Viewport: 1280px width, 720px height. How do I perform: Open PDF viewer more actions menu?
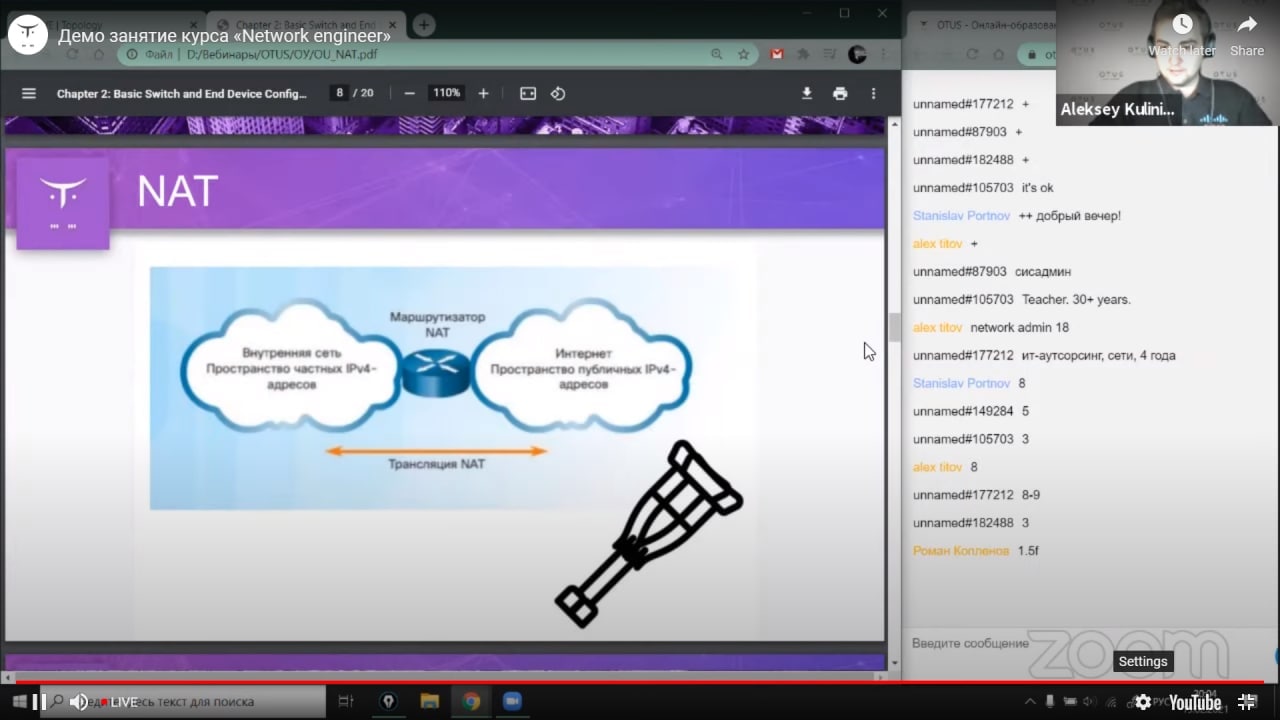pyautogui.click(x=873, y=93)
